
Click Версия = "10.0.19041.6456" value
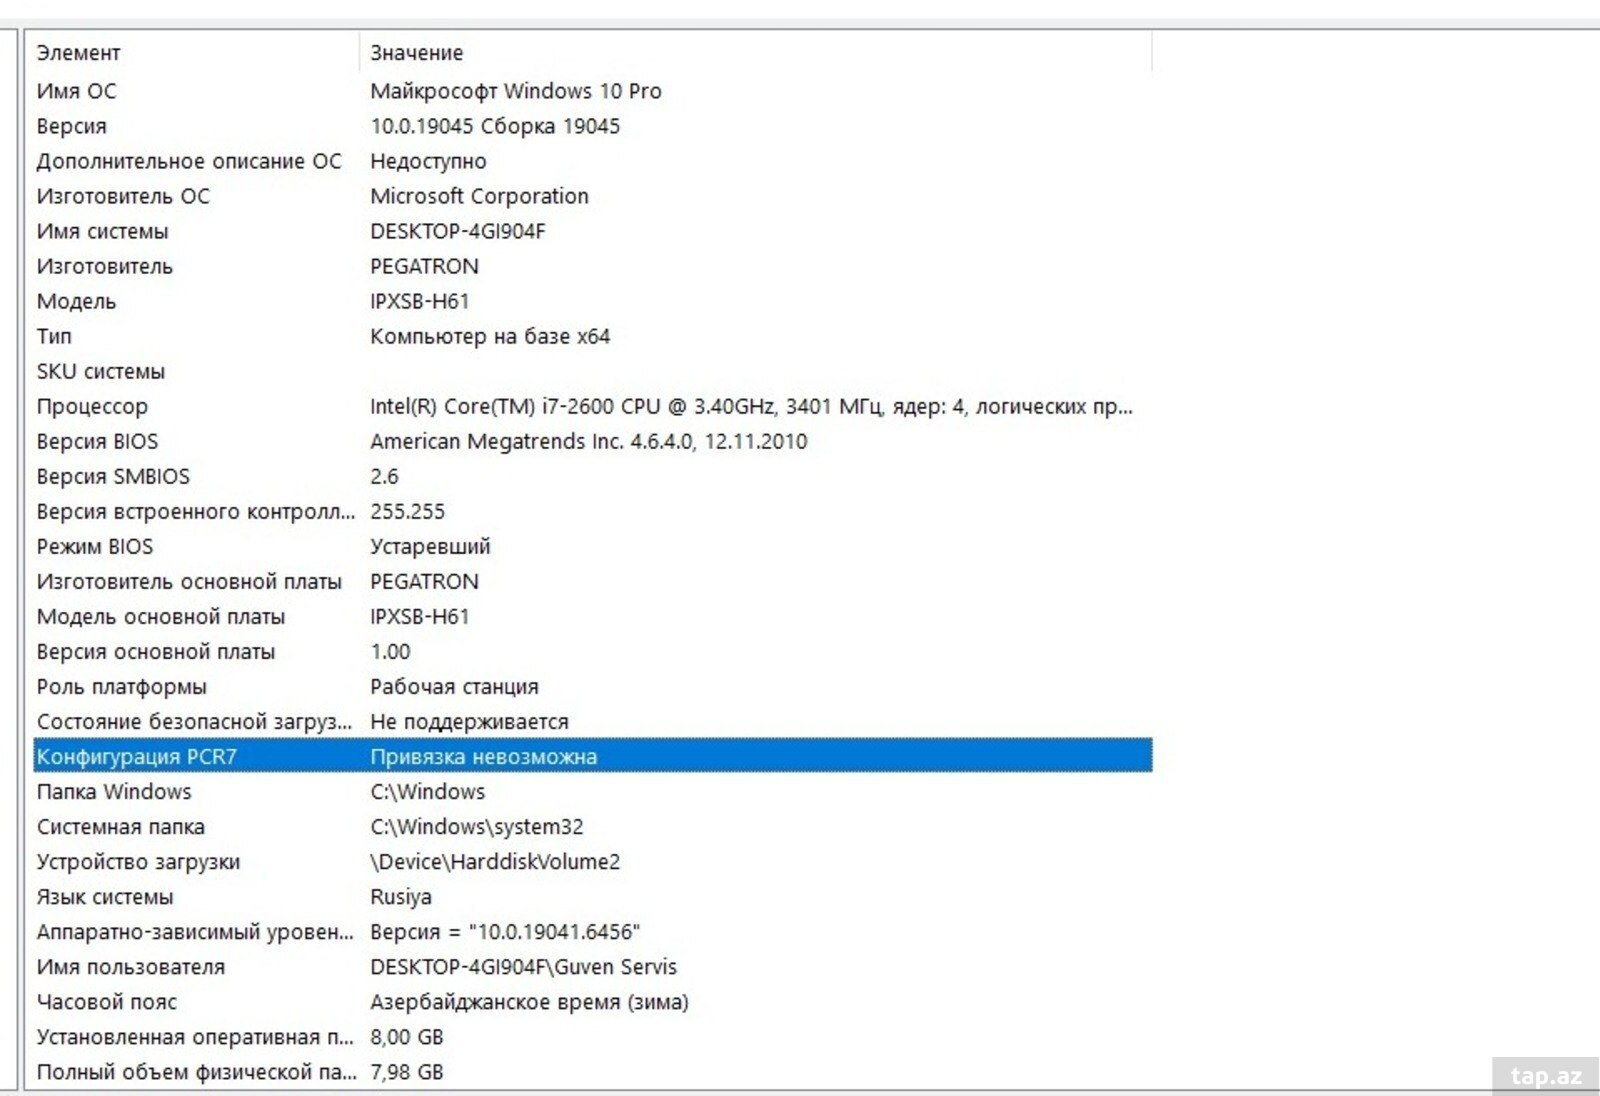coord(505,931)
